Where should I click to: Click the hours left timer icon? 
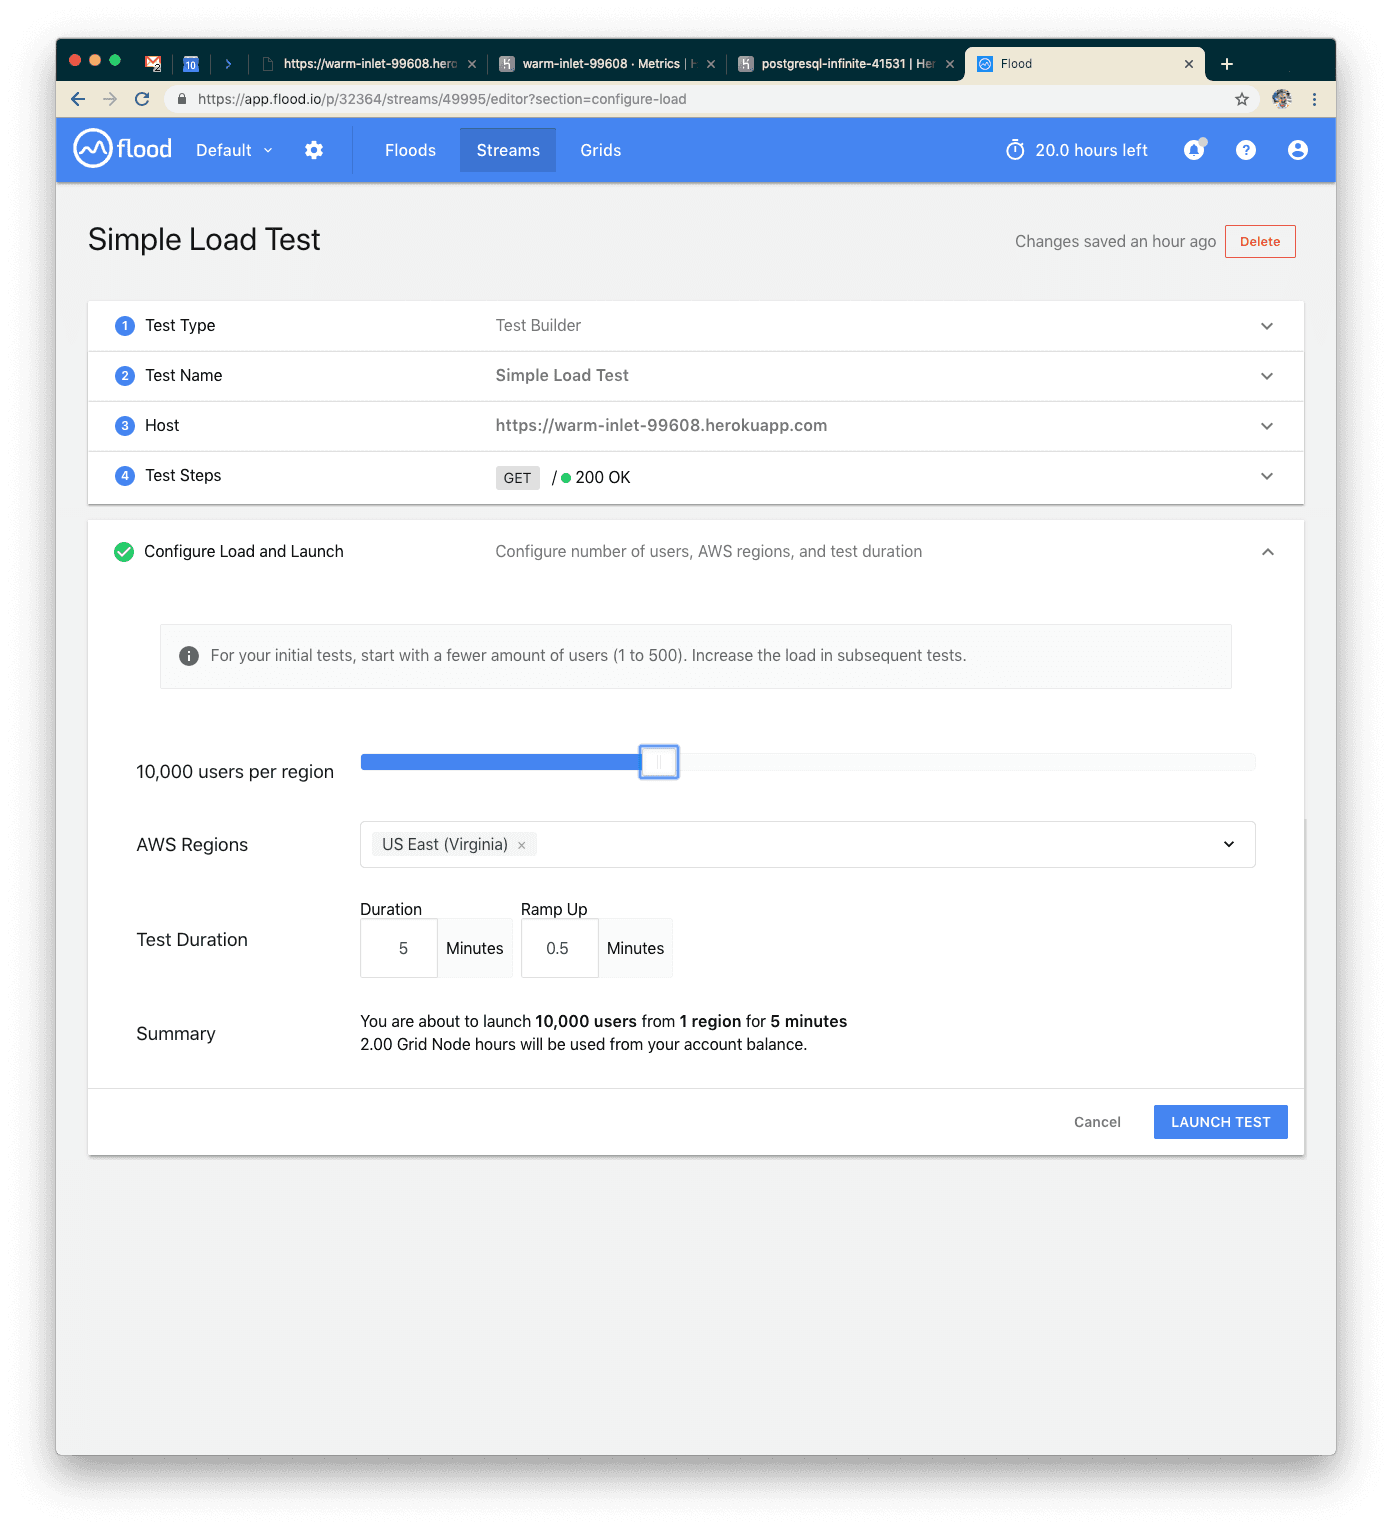click(x=1015, y=150)
